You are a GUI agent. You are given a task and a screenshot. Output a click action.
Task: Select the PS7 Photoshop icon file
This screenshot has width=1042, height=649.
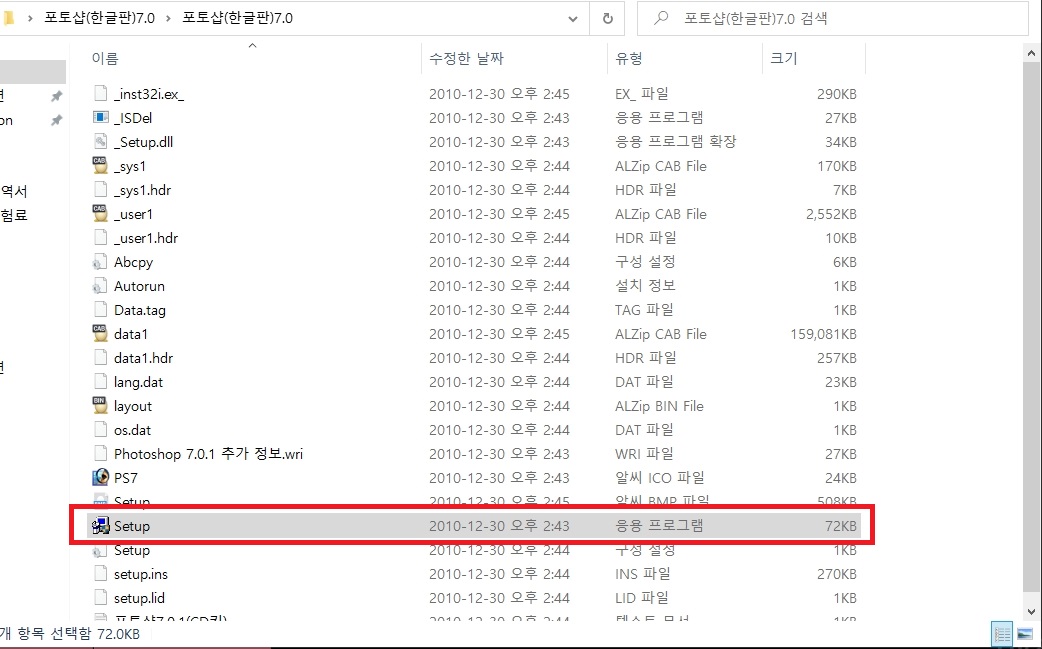click(x=99, y=478)
